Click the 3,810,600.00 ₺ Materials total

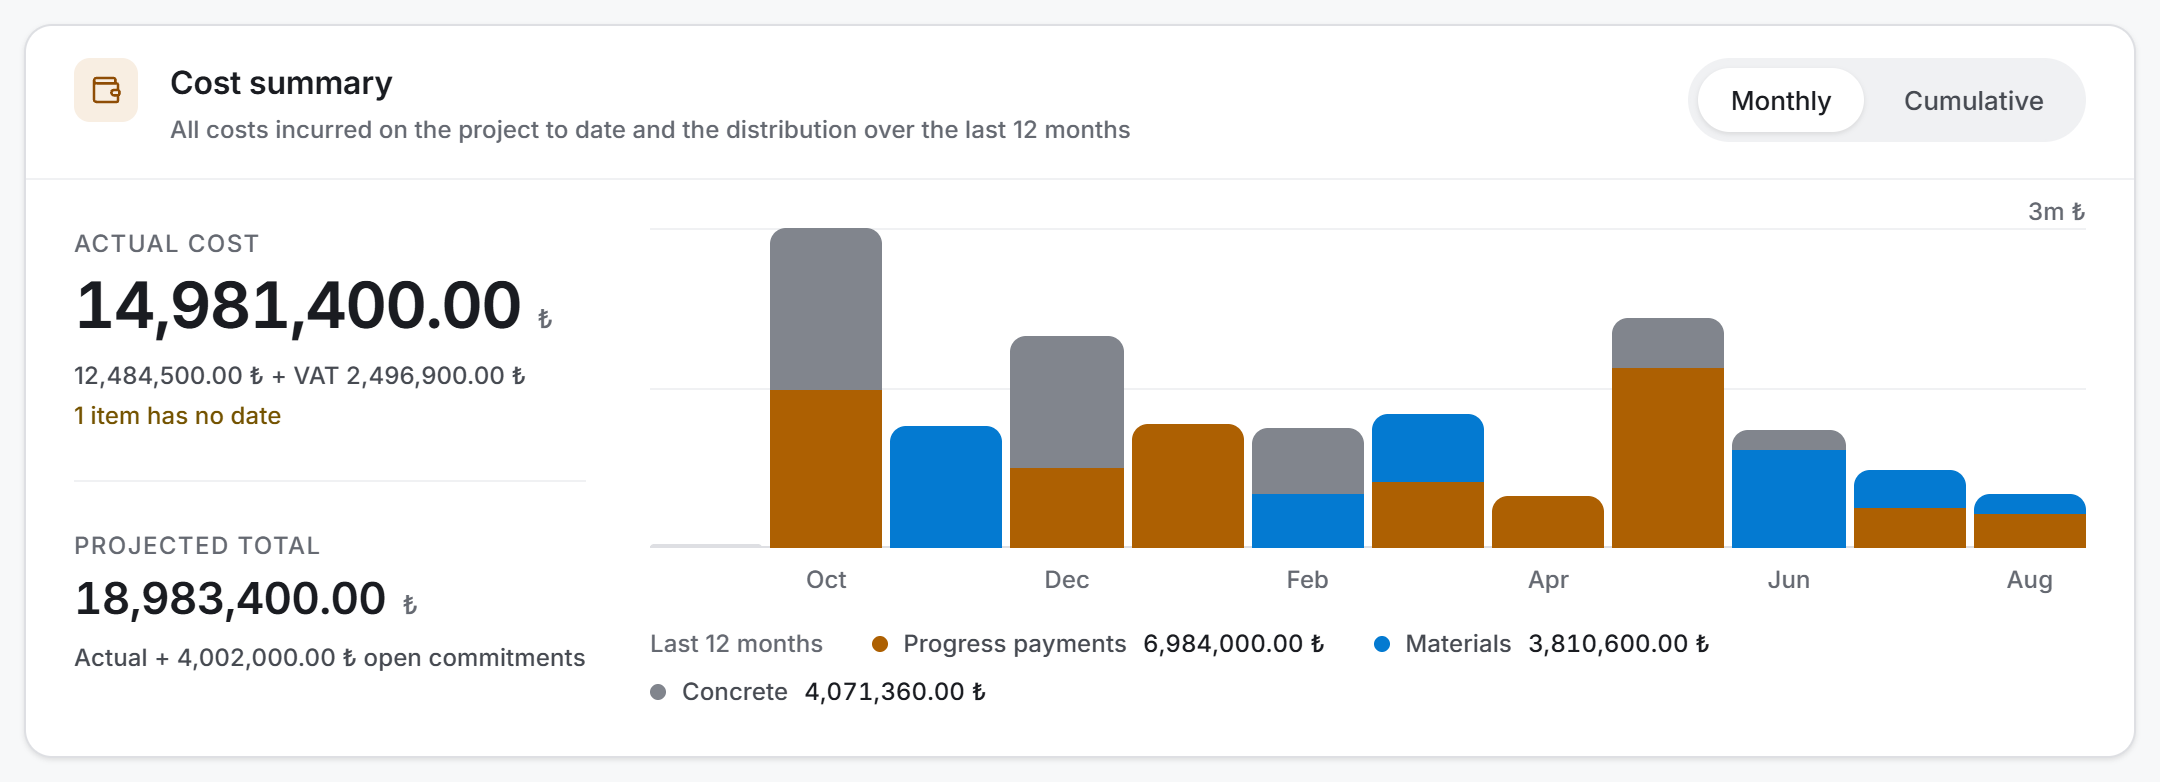point(1618,644)
